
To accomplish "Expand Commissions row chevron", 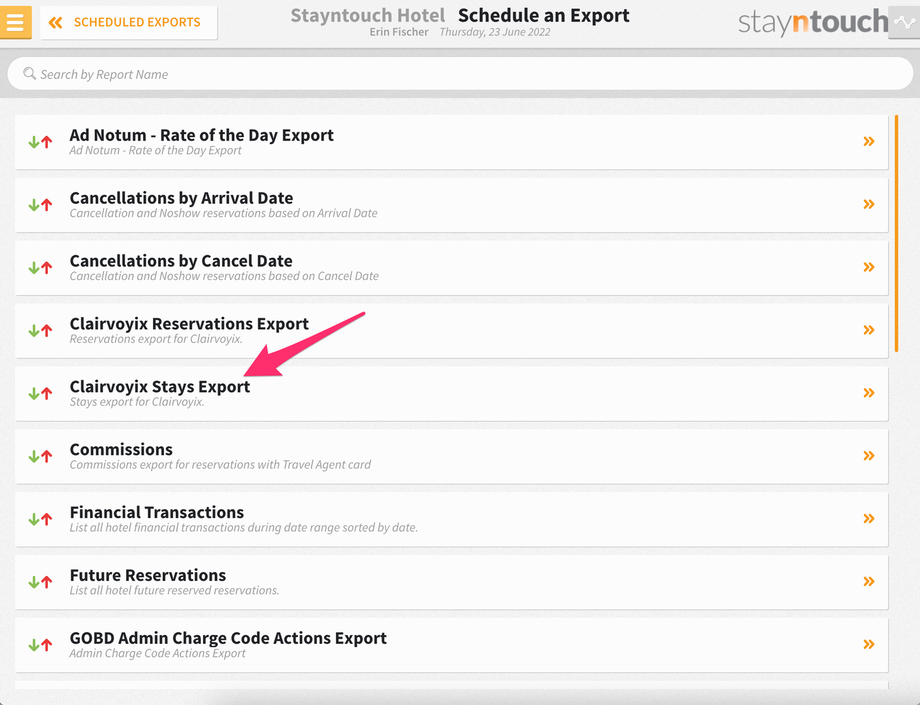I will (869, 455).
